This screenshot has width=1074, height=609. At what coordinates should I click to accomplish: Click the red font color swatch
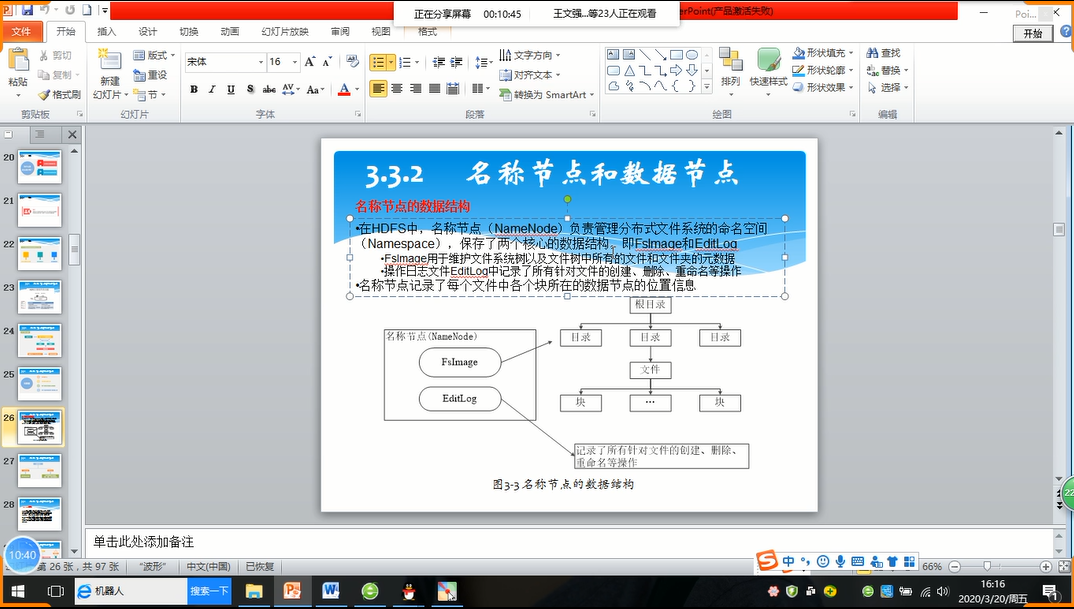point(343,90)
